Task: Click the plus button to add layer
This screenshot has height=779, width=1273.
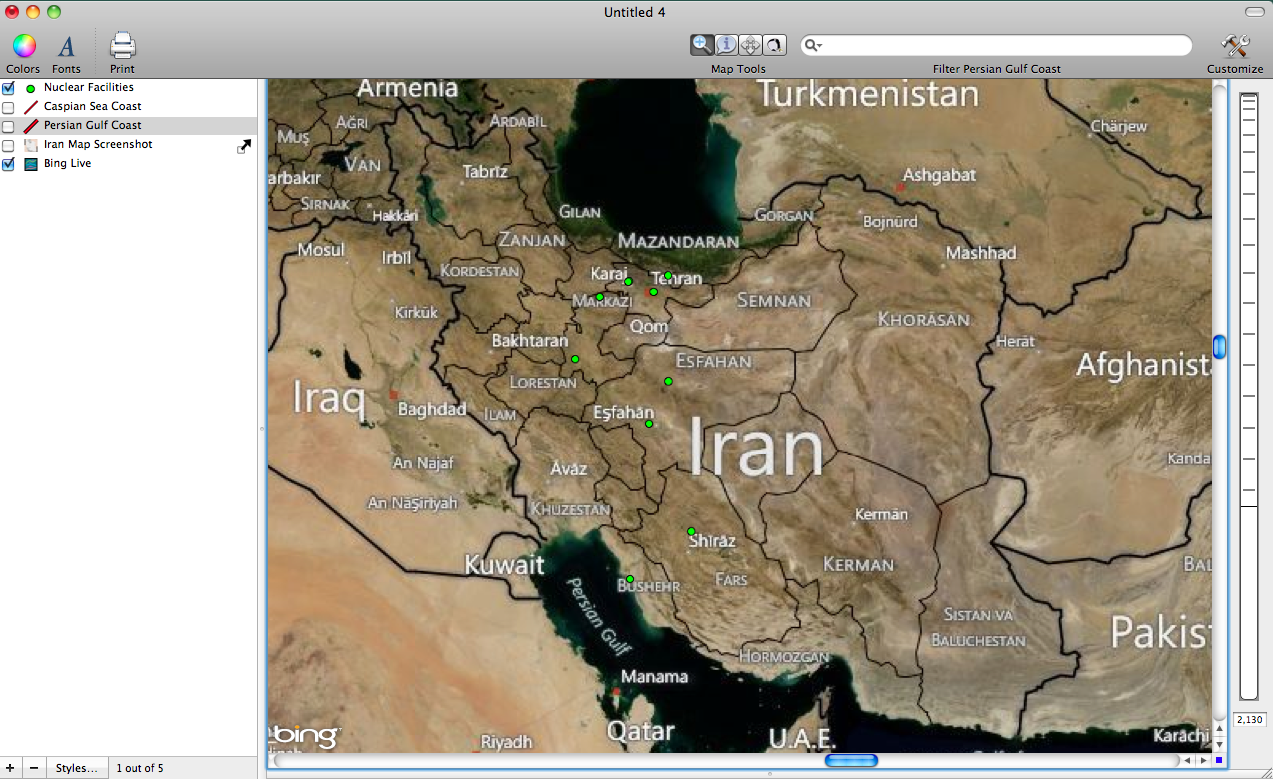Action: (x=11, y=768)
